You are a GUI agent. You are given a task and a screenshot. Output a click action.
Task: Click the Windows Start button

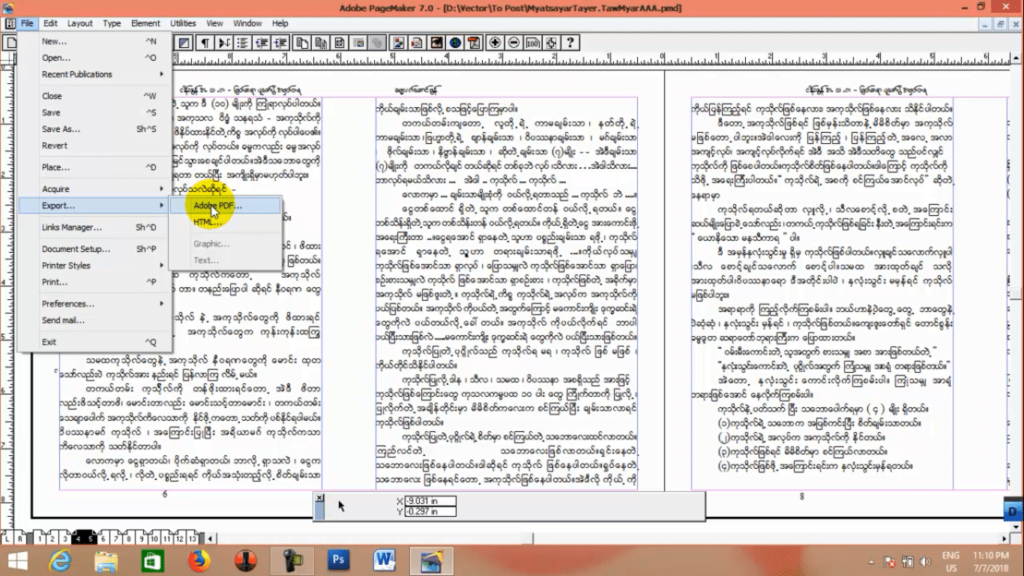tap(17, 560)
